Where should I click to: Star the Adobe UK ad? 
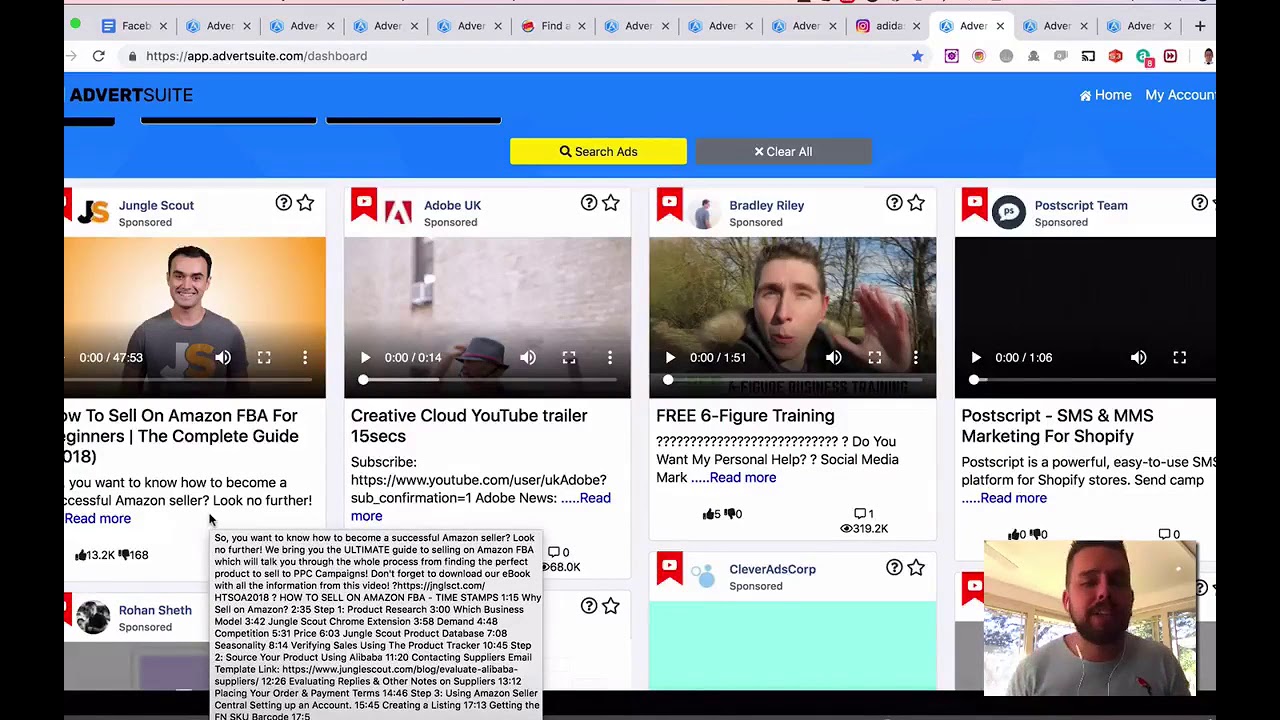(x=610, y=203)
